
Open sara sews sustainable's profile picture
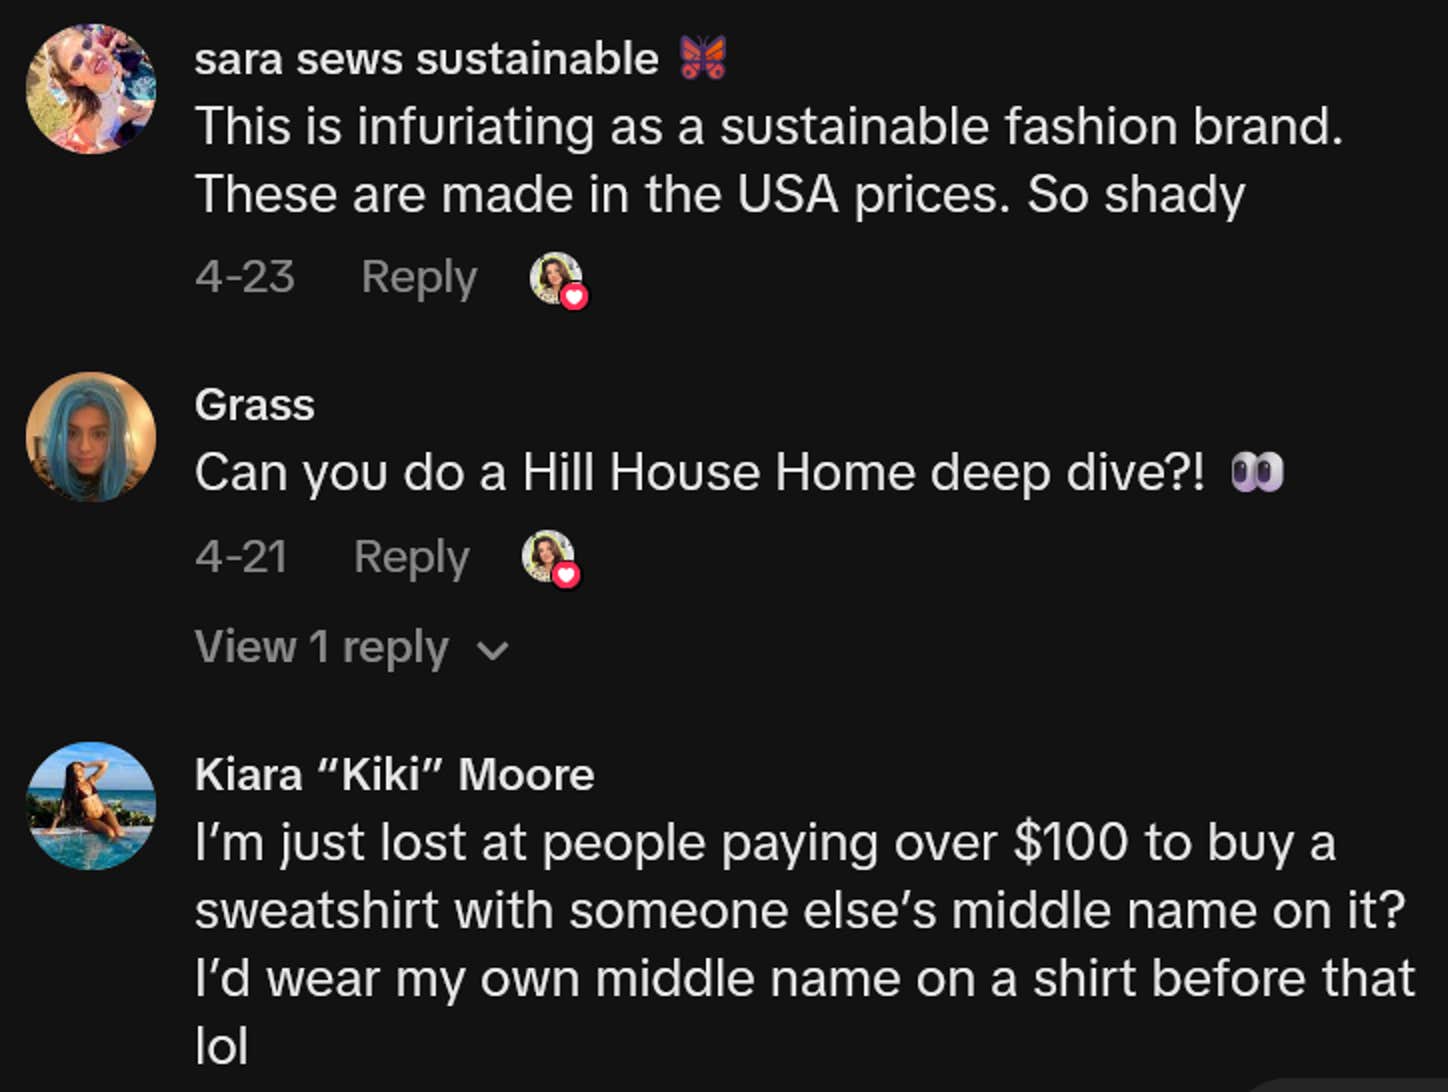[90, 87]
